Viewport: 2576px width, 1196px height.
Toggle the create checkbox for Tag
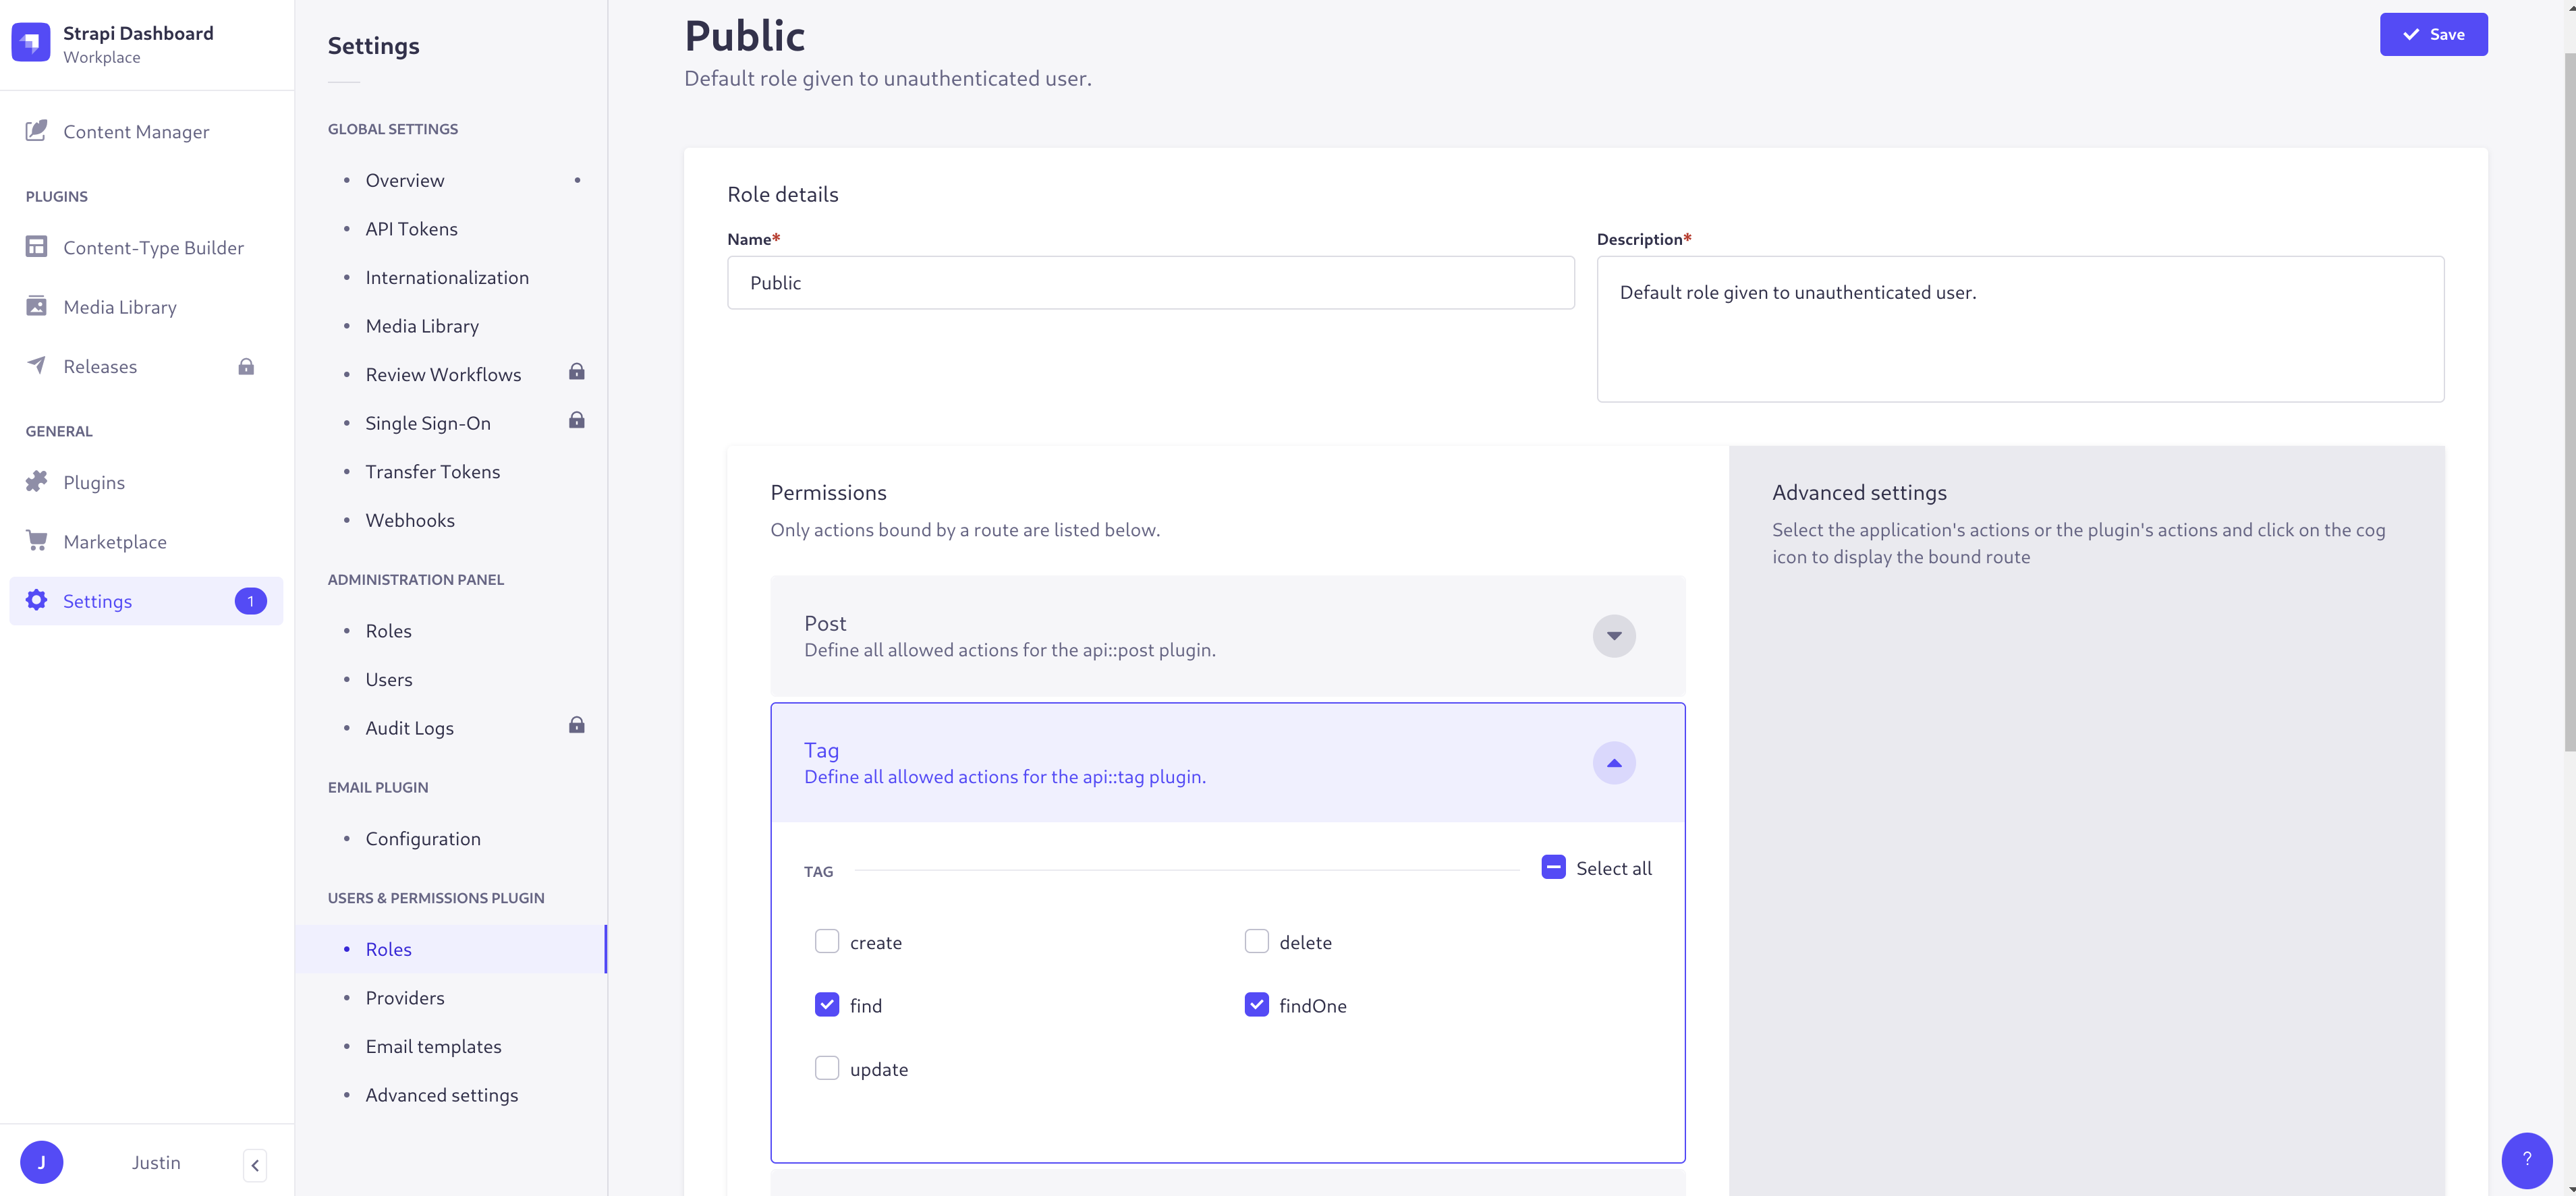[827, 942]
